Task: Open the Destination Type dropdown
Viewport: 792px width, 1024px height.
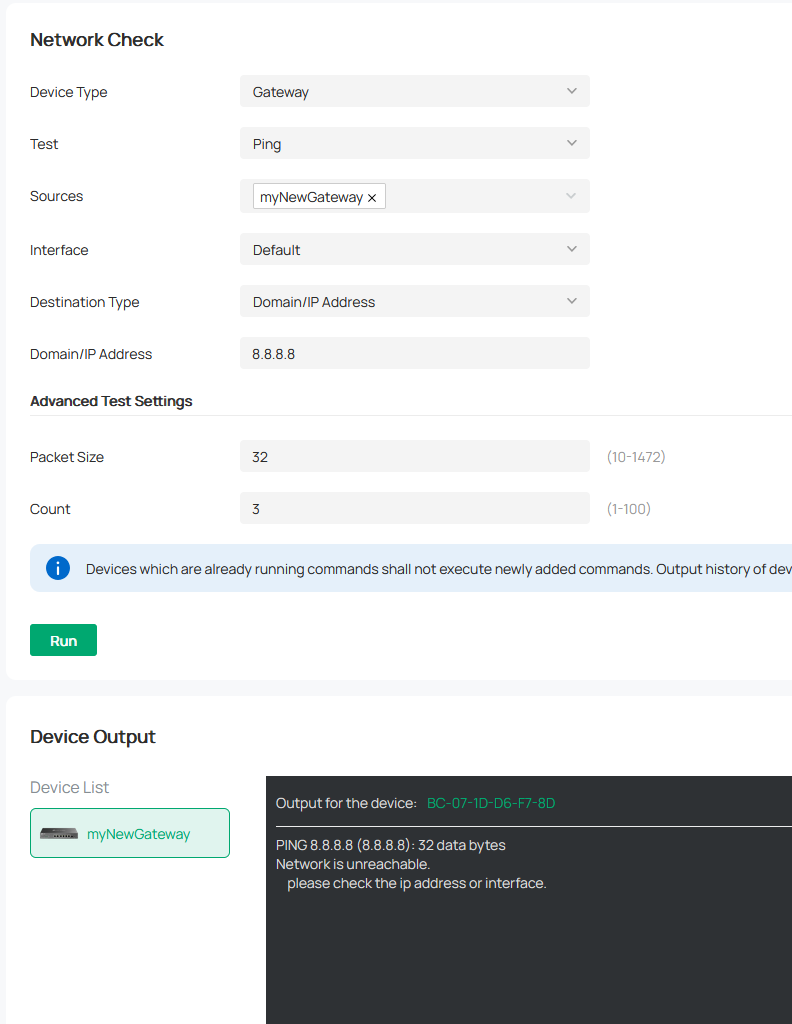Action: click(x=414, y=301)
